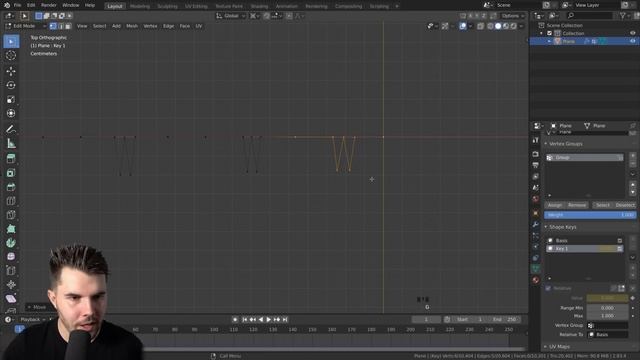Jump to timeline start
This screenshot has height=360, width=640.
pyautogui.click(x=244, y=320)
